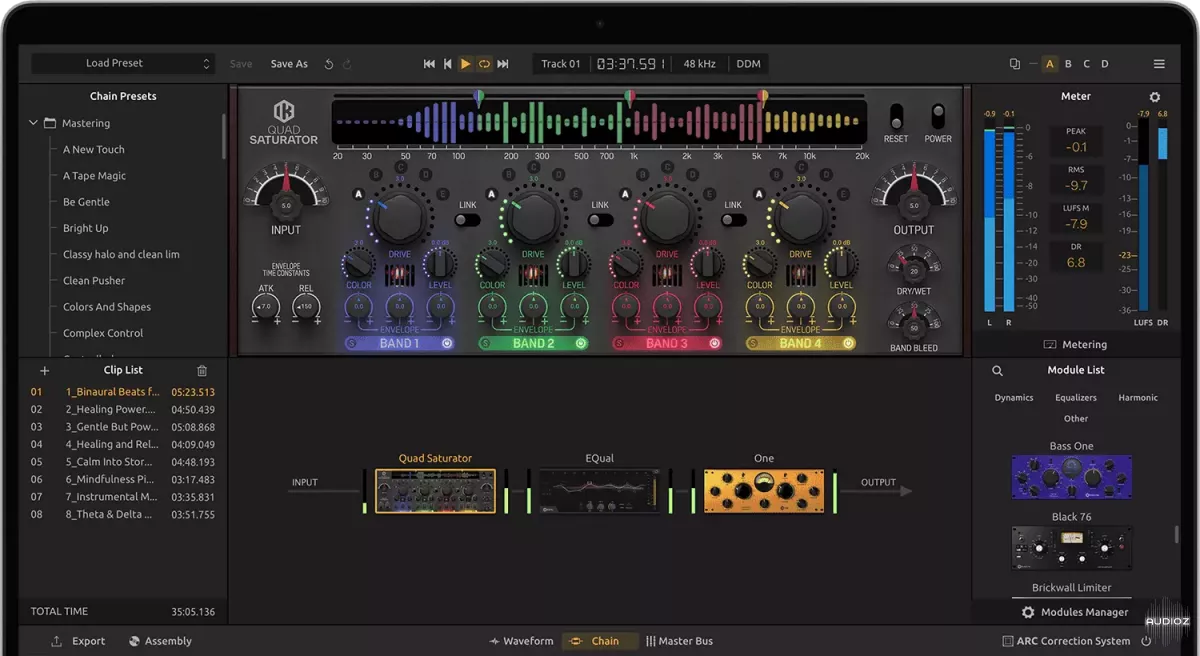Select clip 07 Instrumental M...
This screenshot has height=656, width=1200.
pyautogui.click(x=122, y=497)
